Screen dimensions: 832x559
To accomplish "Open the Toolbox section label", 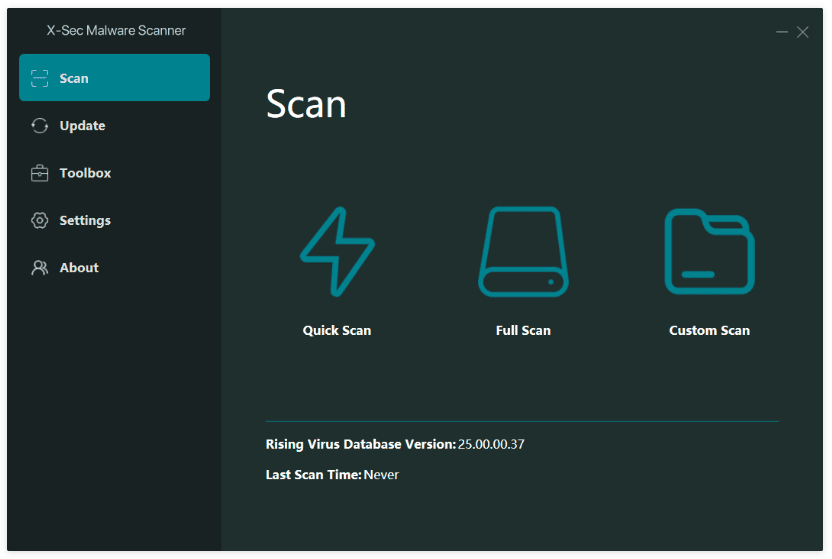I will [85, 173].
